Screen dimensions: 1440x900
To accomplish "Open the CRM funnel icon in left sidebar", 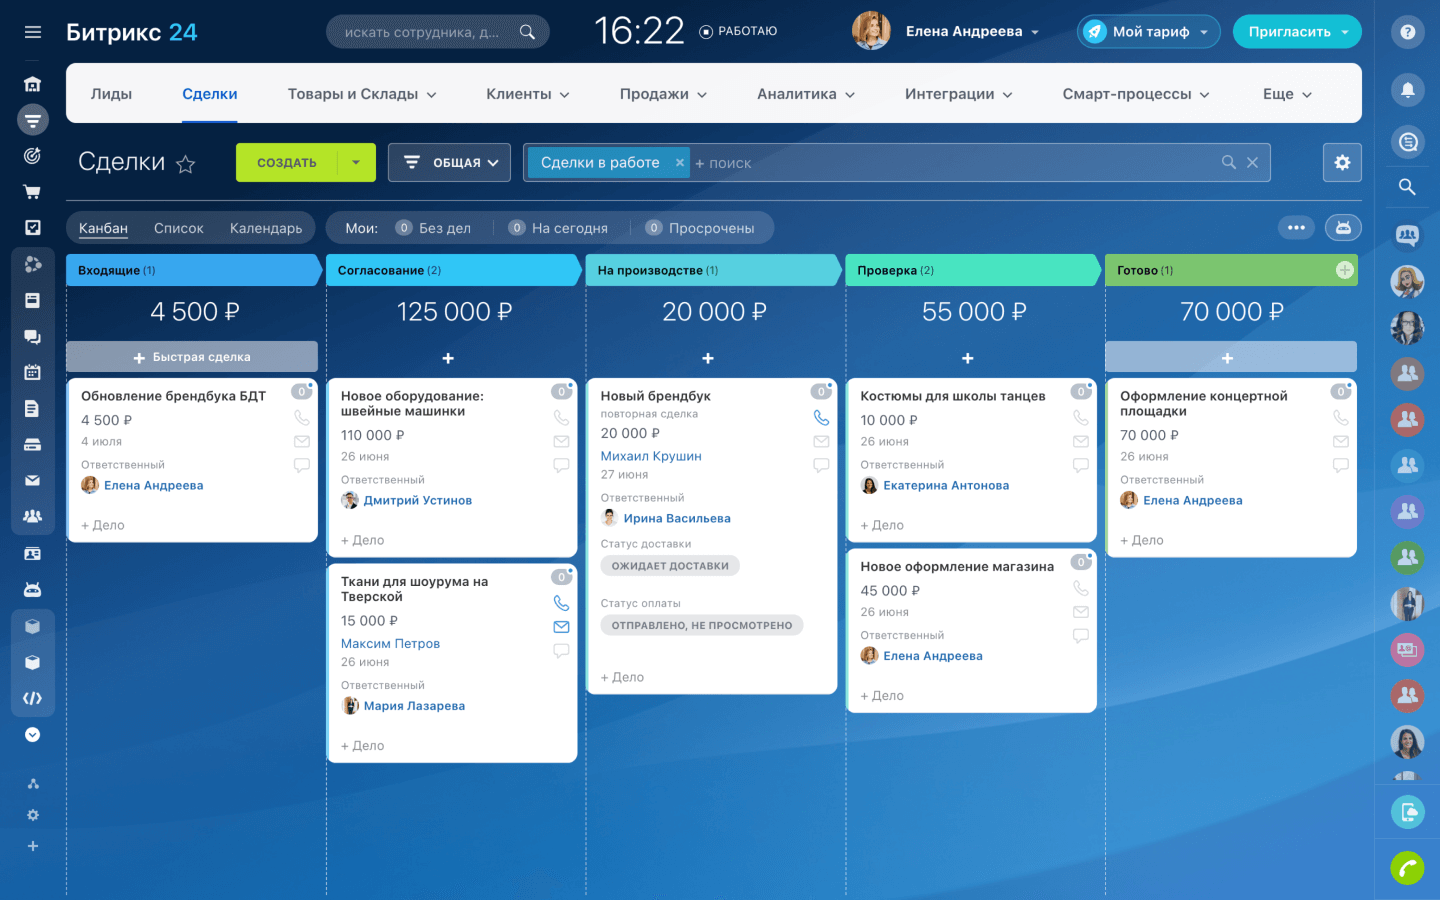I will pos(33,119).
